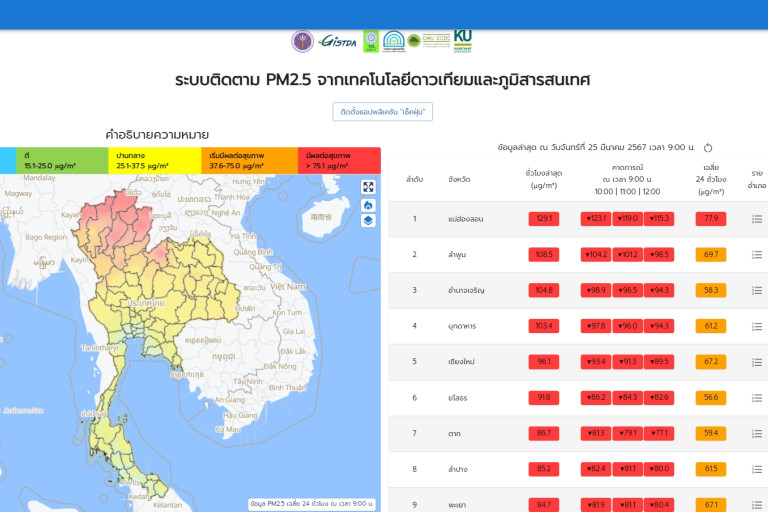Click the fire hotspot icon on map
The height and width of the screenshot is (512, 768).
click(x=368, y=204)
